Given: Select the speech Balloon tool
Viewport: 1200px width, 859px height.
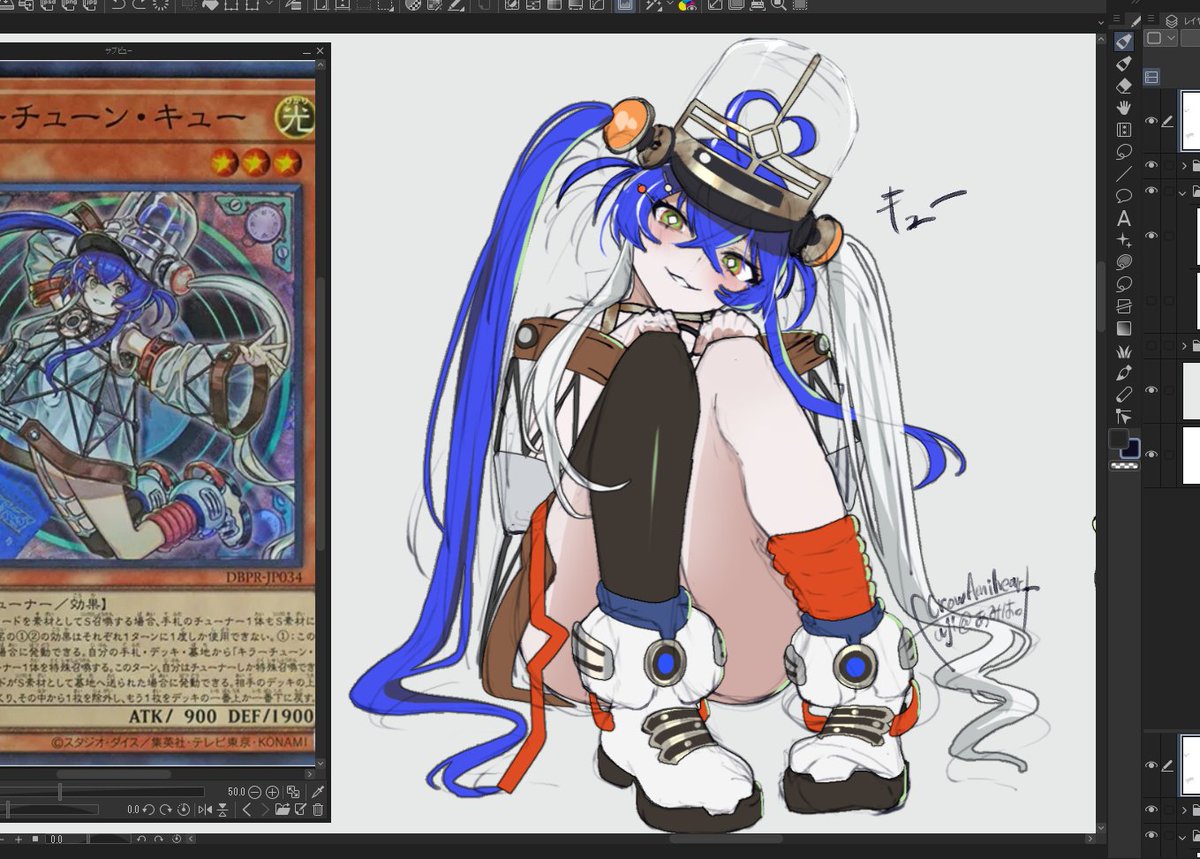Looking at the screenshot, I should [1124, 196].
